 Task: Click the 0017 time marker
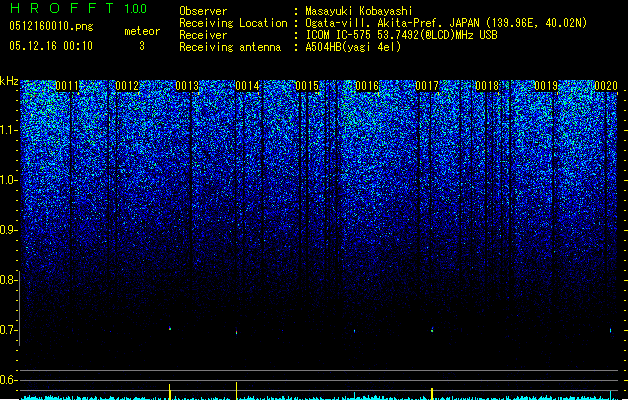(x=427, y=86)
